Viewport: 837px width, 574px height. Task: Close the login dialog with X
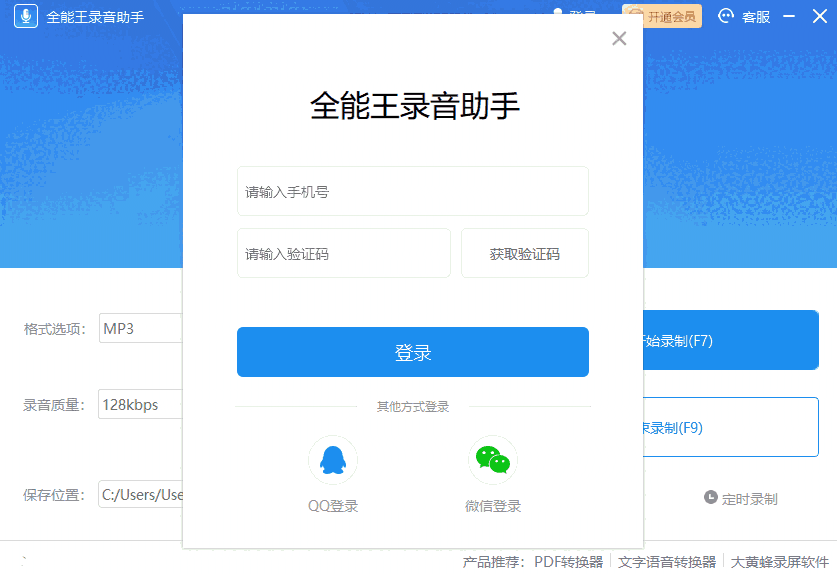pyautogui.click(x=619, y=38)
